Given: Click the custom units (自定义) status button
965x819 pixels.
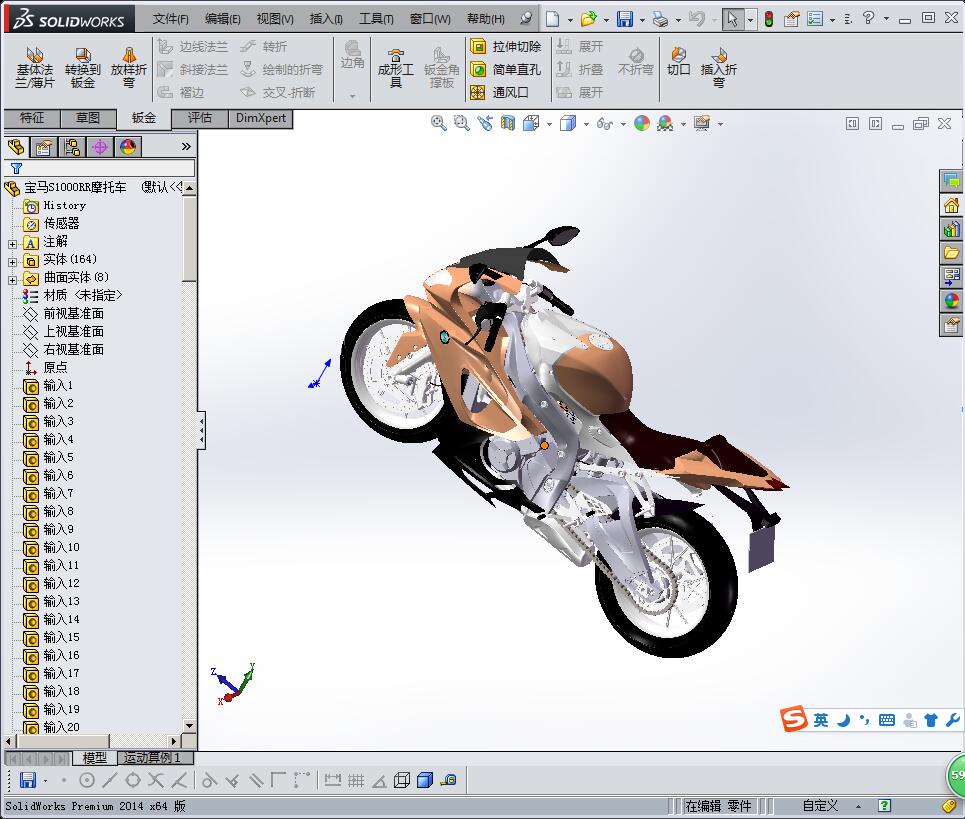Looking at the screenshot, I should pos(820,805).
